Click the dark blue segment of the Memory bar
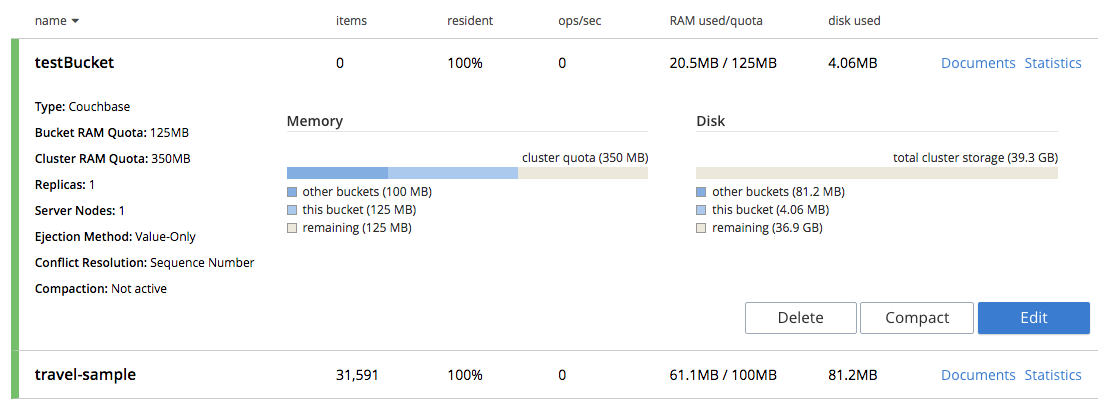Viewport: 1107px width, 413px height. pos(337,172)
